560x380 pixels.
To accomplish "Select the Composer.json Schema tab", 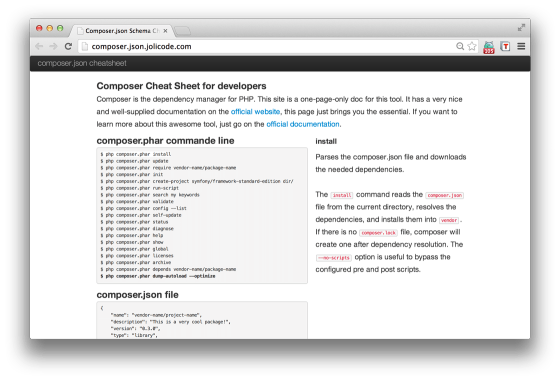I will 122,31.
